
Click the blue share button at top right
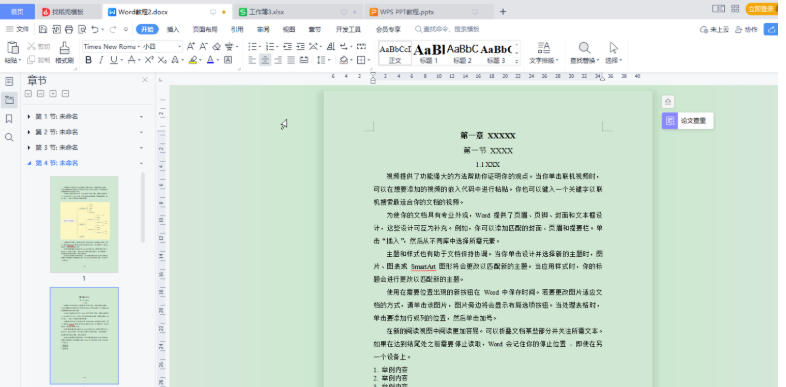[770, 29]
